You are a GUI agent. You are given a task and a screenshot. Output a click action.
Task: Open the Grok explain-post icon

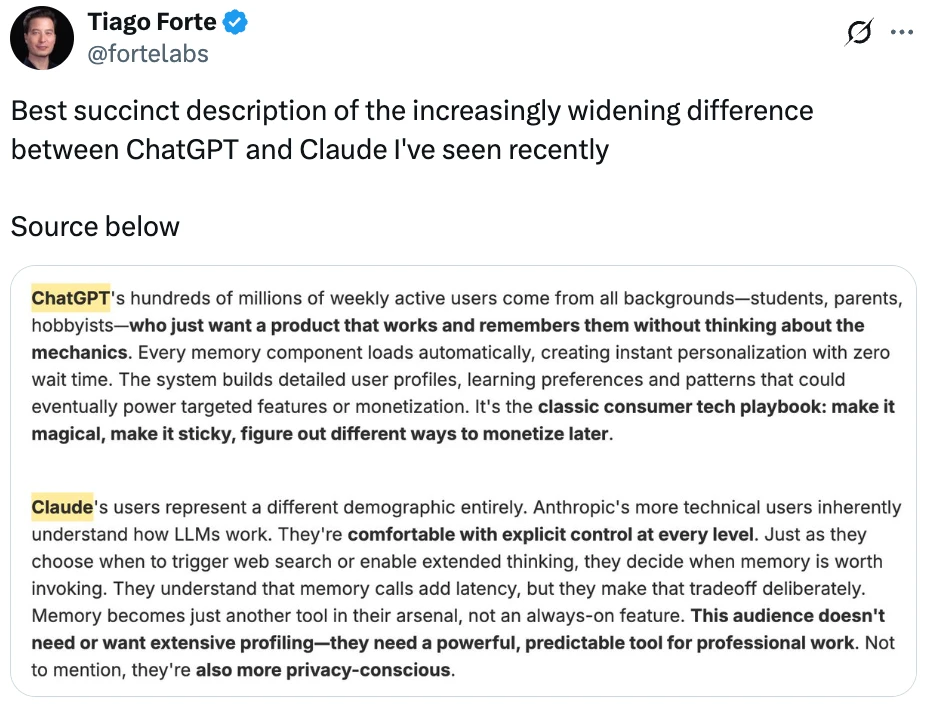pos(857,33)
